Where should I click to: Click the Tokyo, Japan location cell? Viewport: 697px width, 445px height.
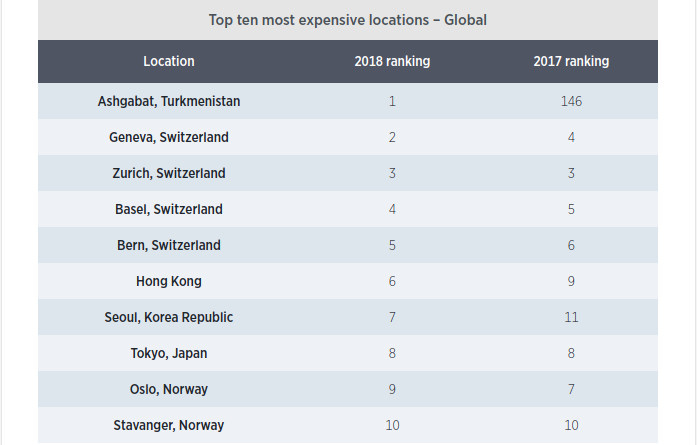pyautogui.click(x=169, y=353)
